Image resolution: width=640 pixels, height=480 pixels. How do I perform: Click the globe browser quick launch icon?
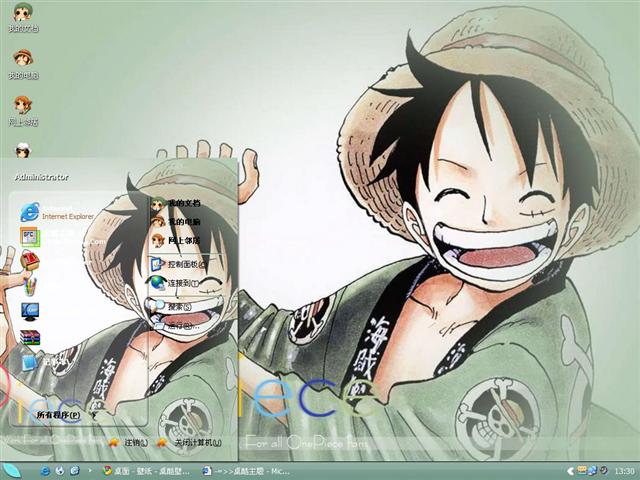pyautogui.click(x=60, y=471)
